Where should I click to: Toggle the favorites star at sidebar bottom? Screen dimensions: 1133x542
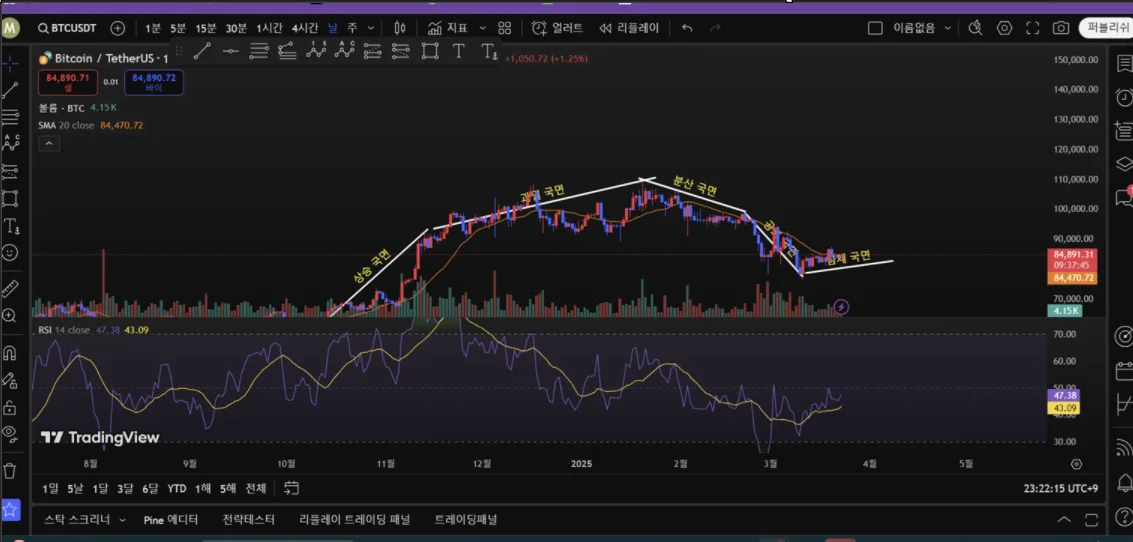(x=10, y=510)
